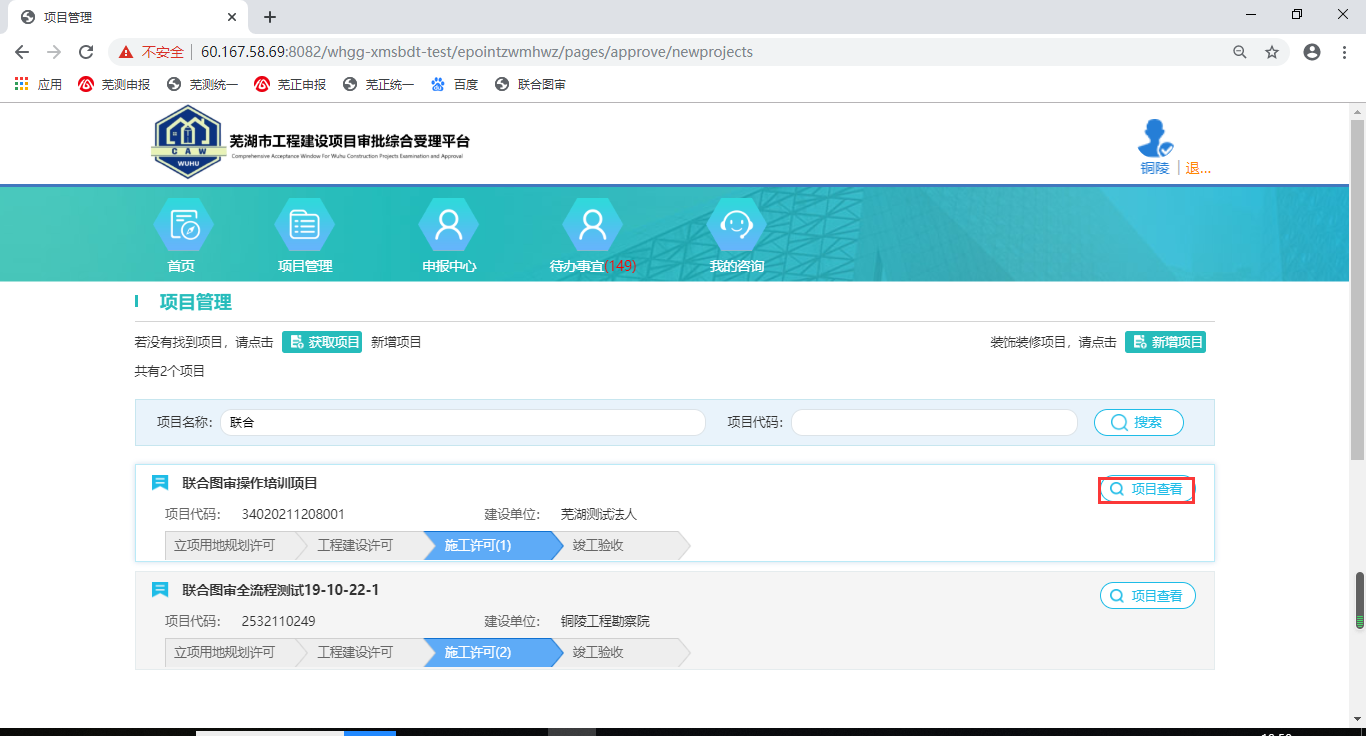Open the 项目管理 hexagon icon

click(x=304, y=226)
